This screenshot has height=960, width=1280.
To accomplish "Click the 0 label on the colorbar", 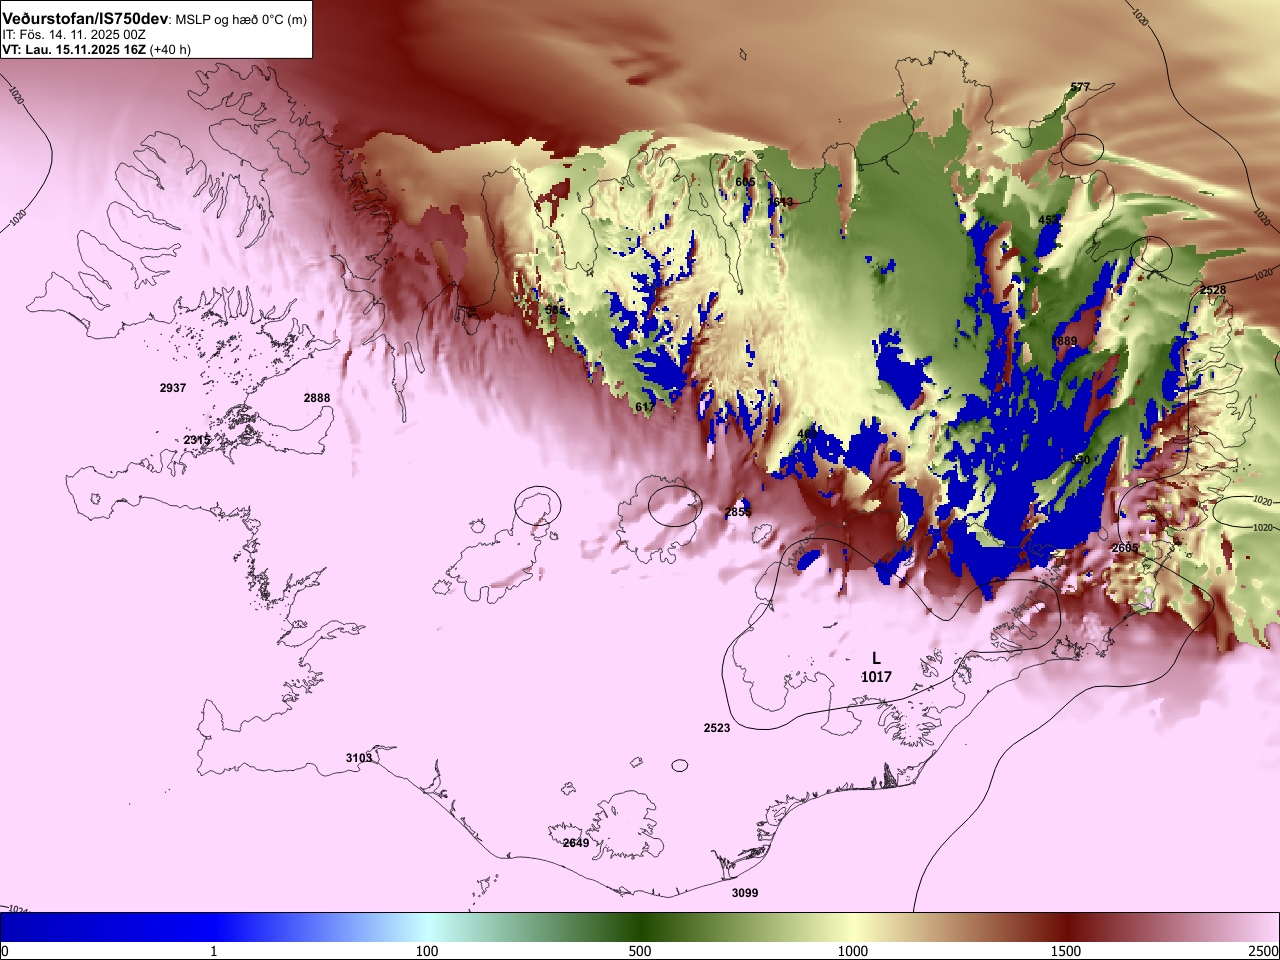I will 5,951.
